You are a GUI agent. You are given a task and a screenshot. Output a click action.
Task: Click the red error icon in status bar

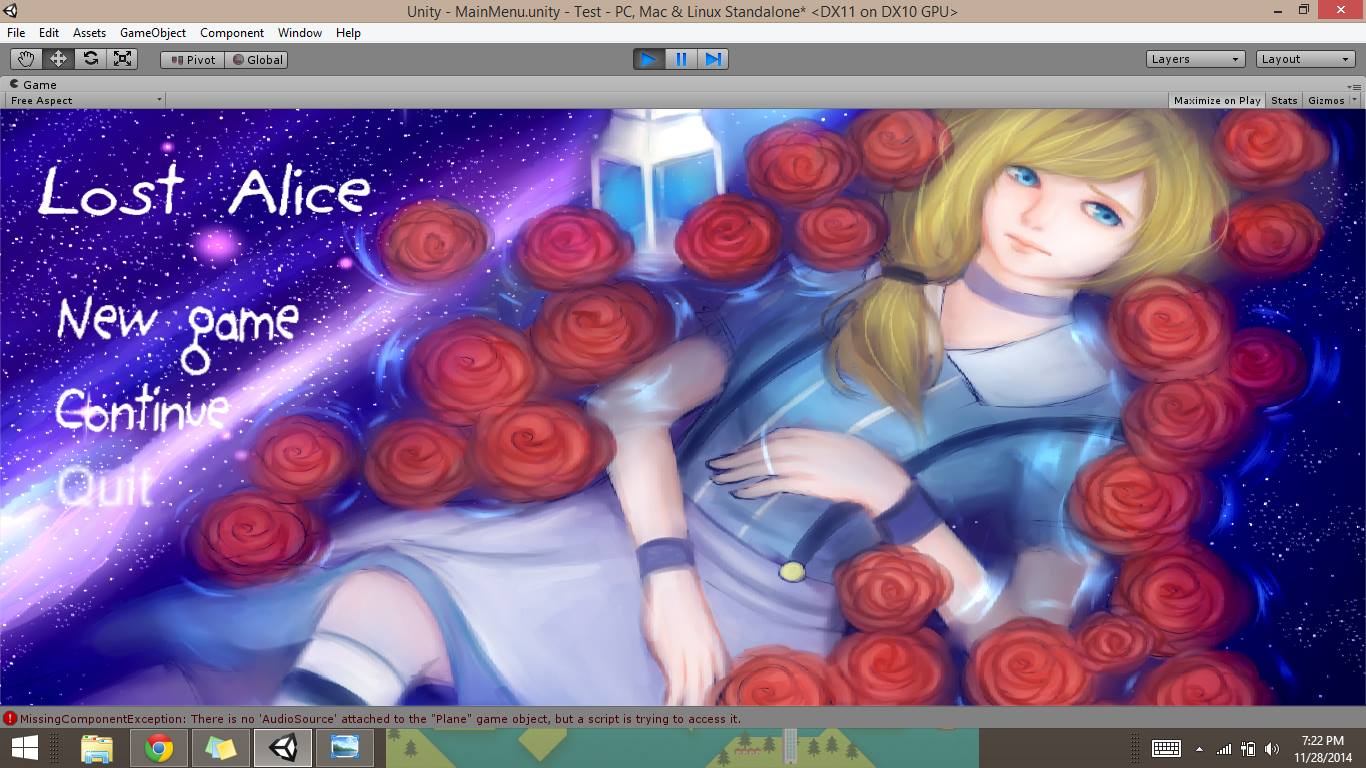pyautogui.click(x=10, y=719)
